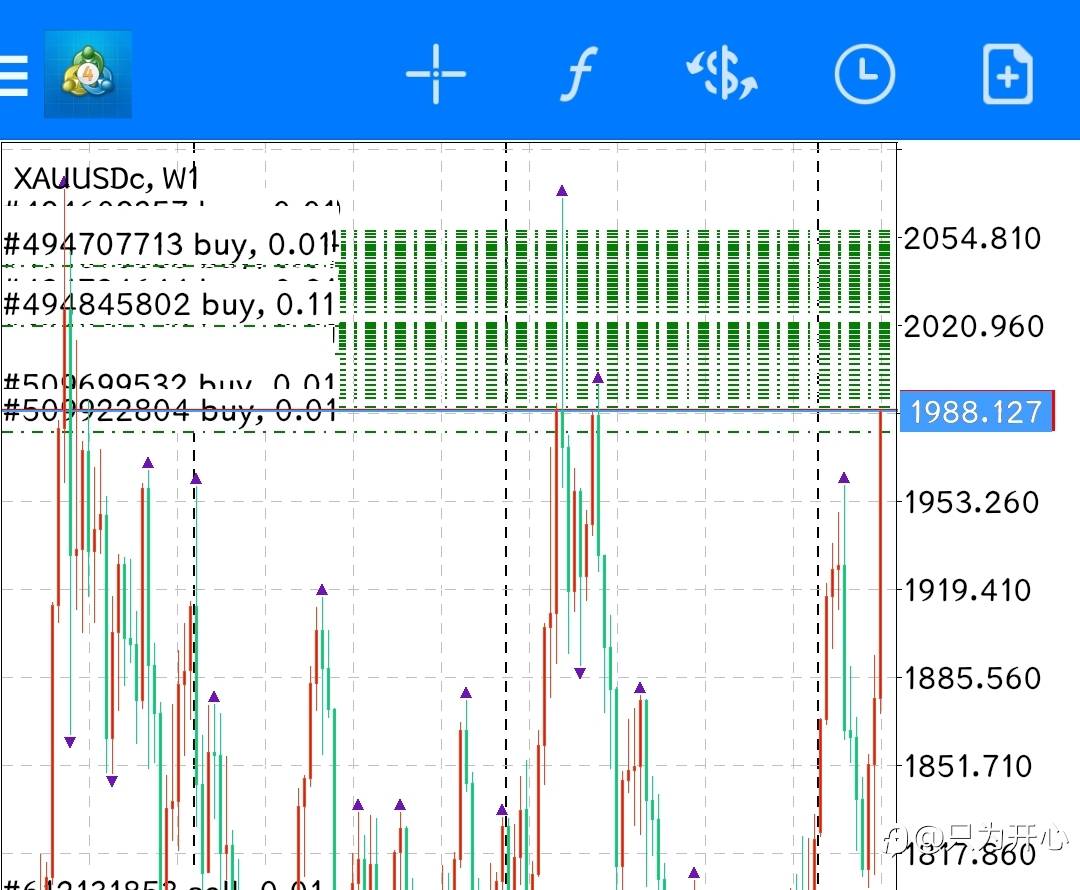Open the hamburger side menu

click(x=14, y=75)
